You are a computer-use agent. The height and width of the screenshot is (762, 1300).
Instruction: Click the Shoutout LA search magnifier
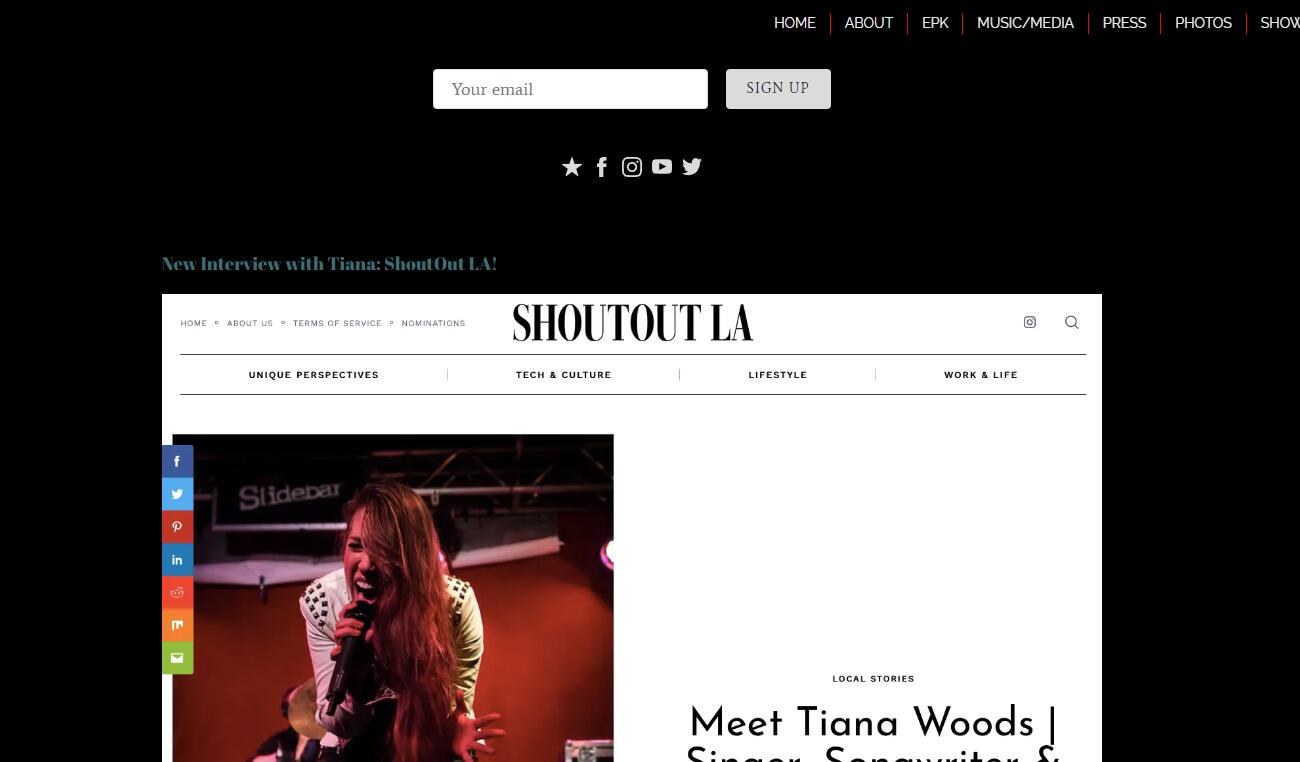coord(1071,322)
